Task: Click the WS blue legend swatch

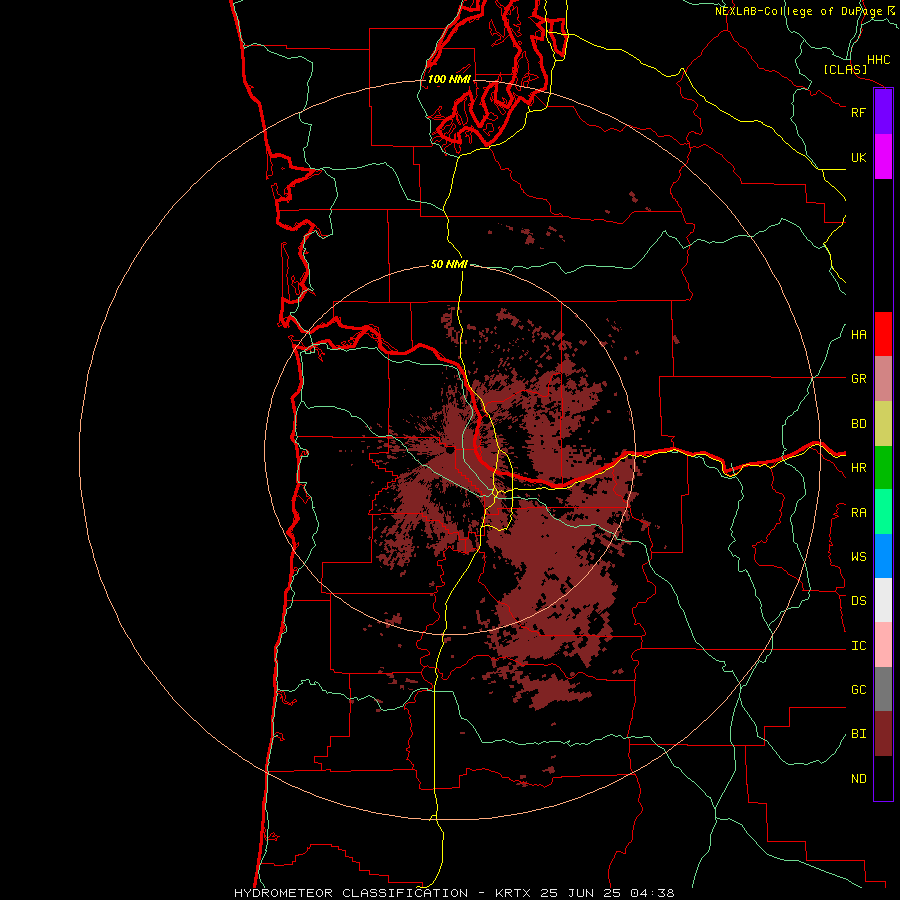Action: click(x=883, y=556)
